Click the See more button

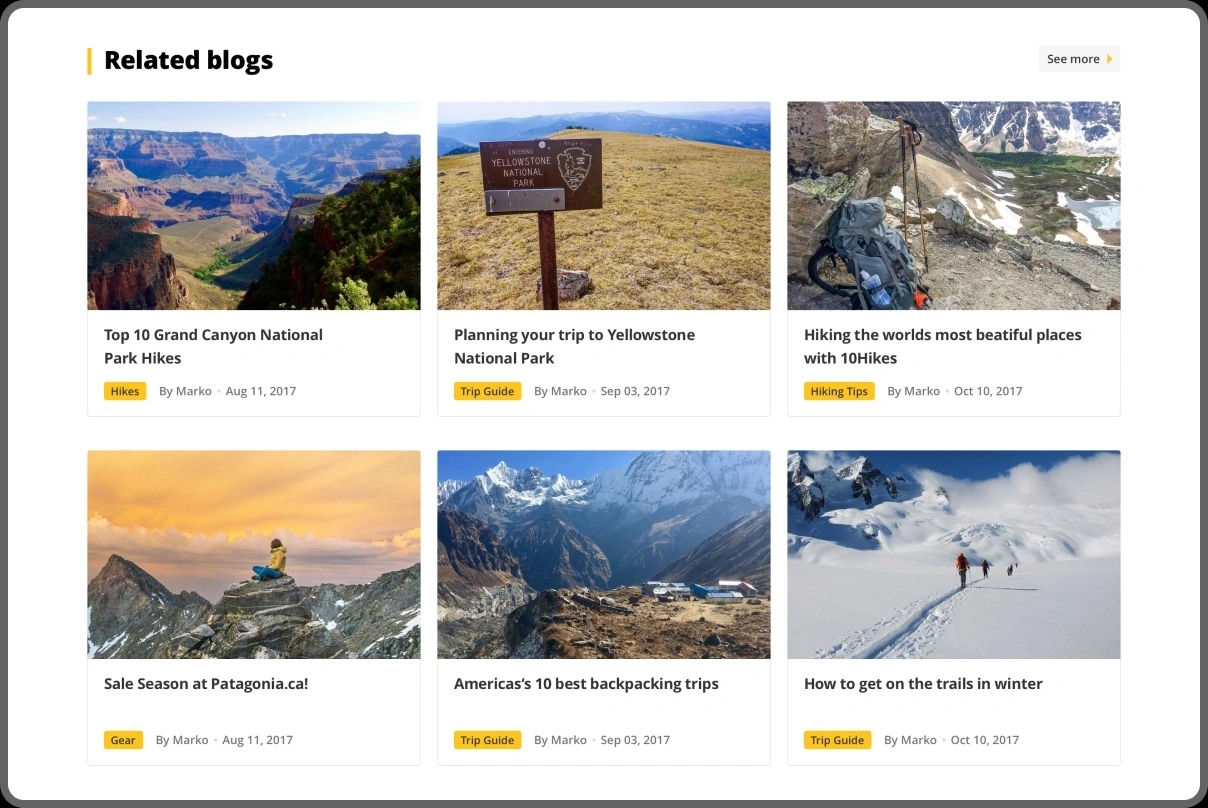[1078, 59]
